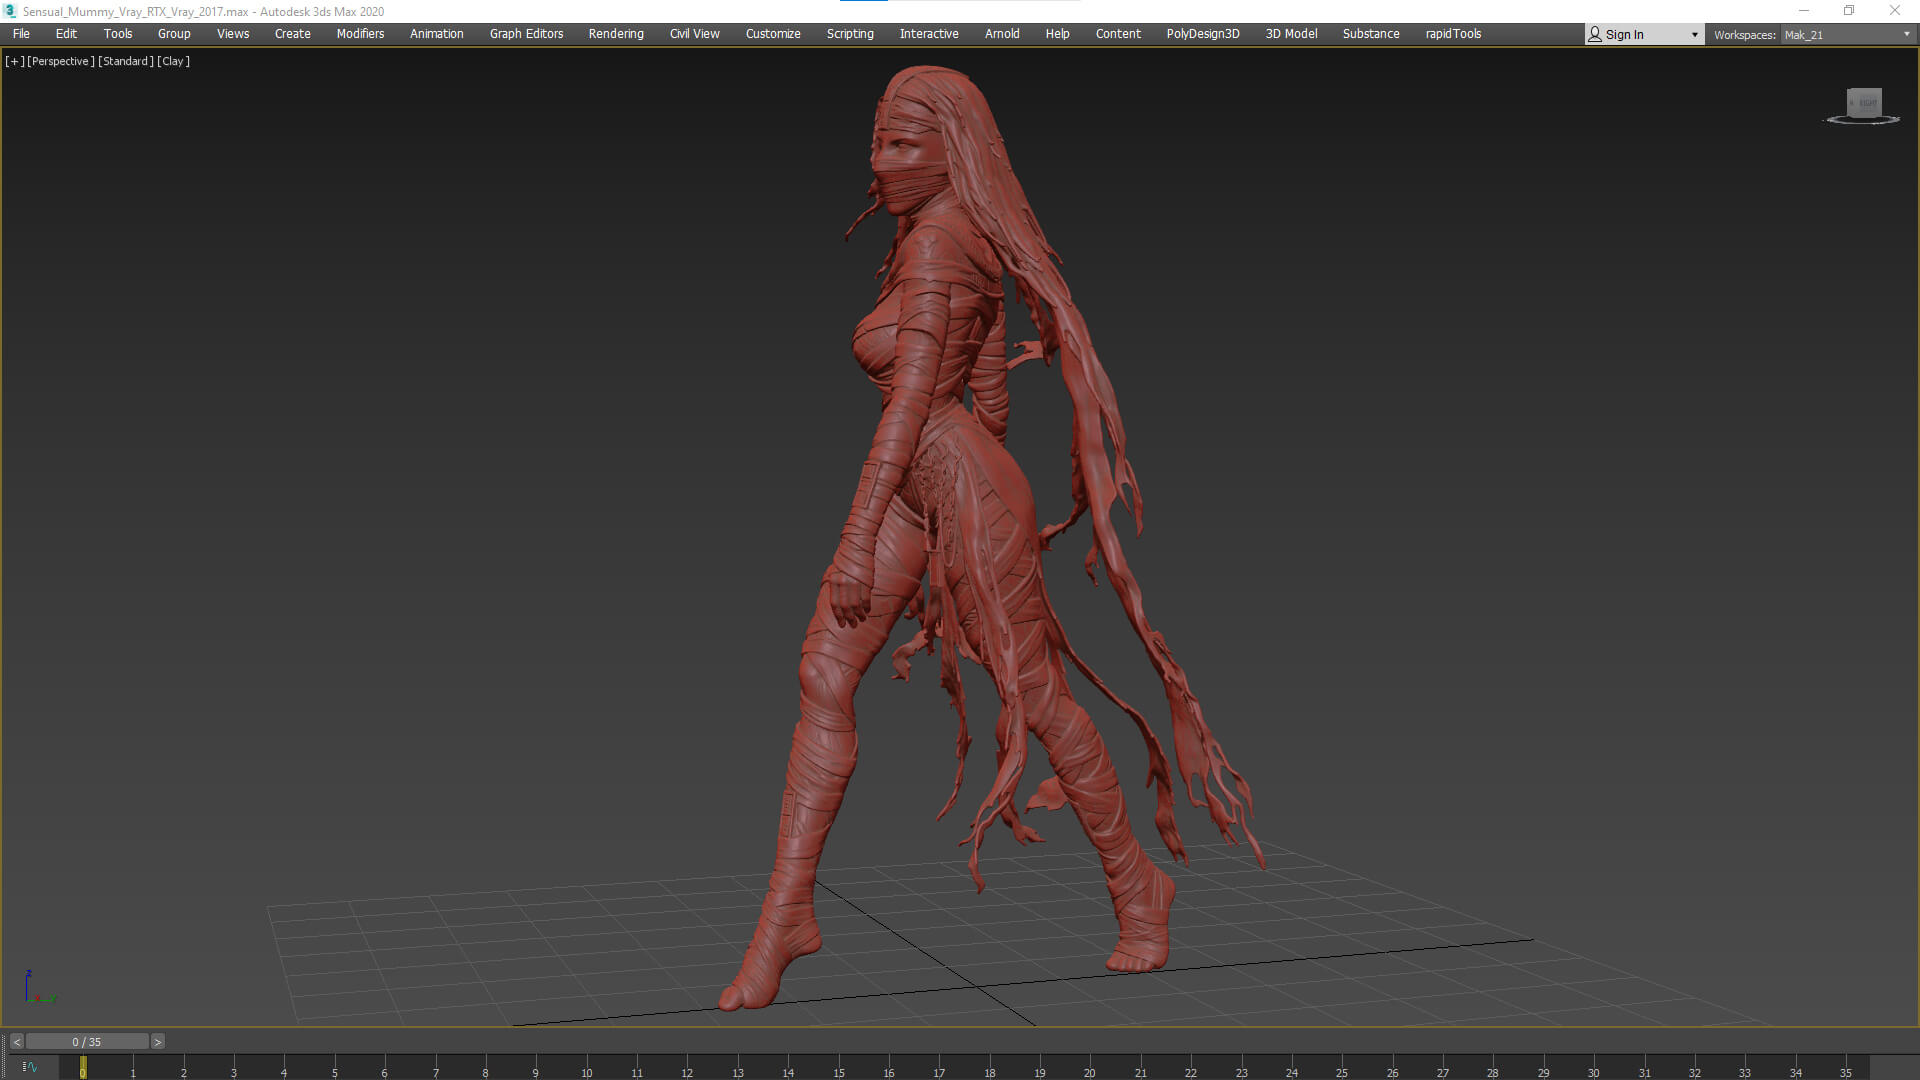Open the Arnold menu
This screenshot has height=1080, width=1920.
pos(1002,33)
